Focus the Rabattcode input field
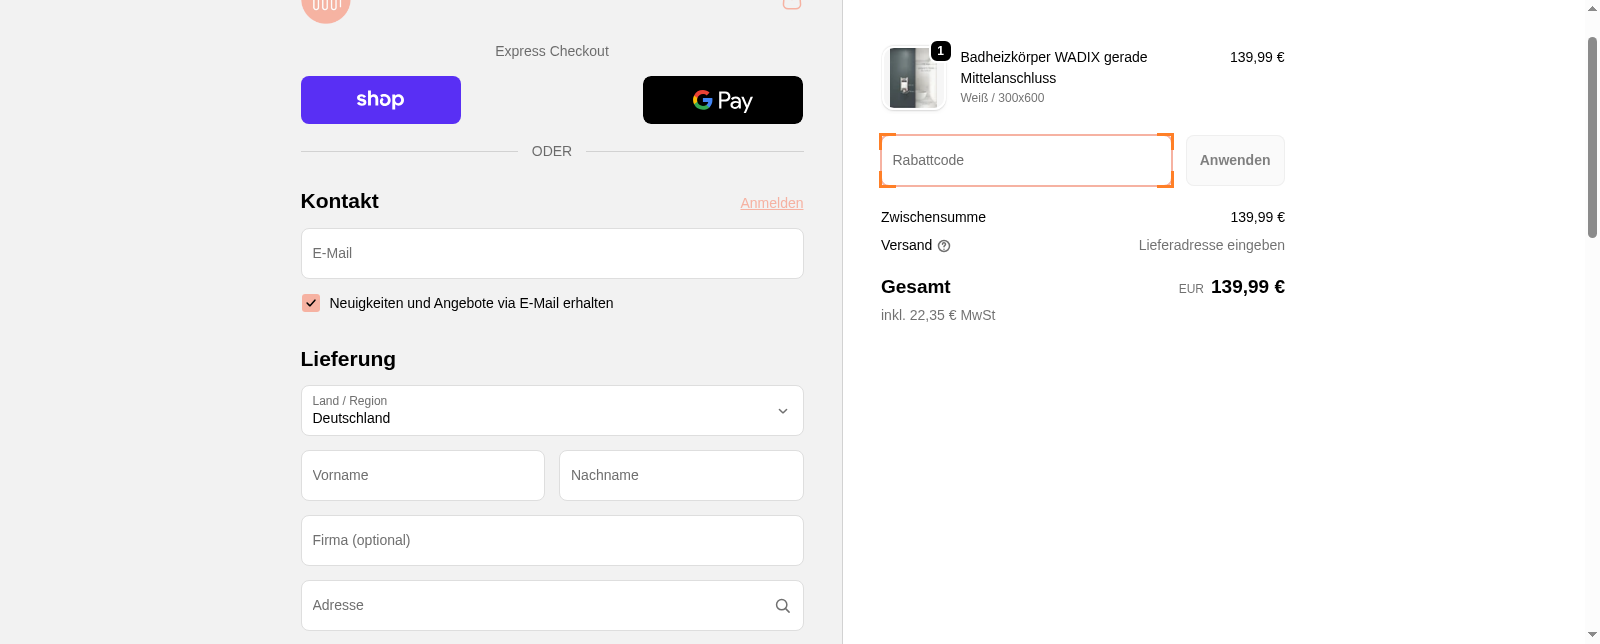Screen dimensions: 1600x644 pyautogui.click(x=1026, y=160)
